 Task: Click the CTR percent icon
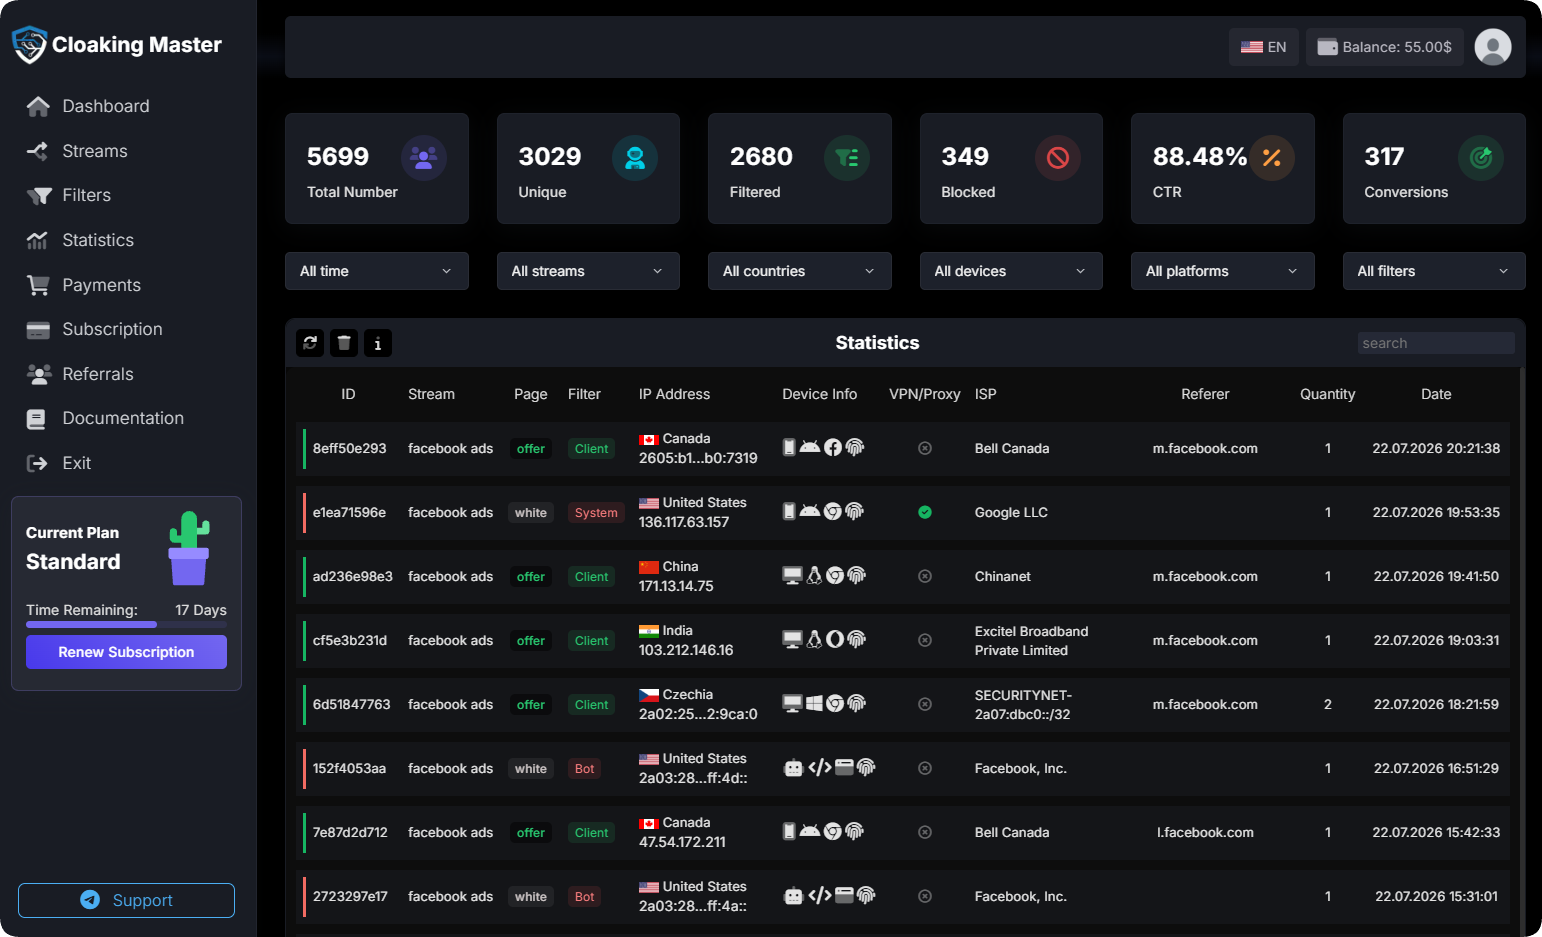[1272, 158]
